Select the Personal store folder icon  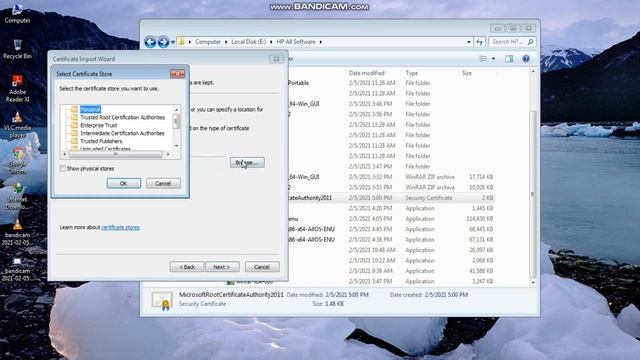[x=74, y=109]
